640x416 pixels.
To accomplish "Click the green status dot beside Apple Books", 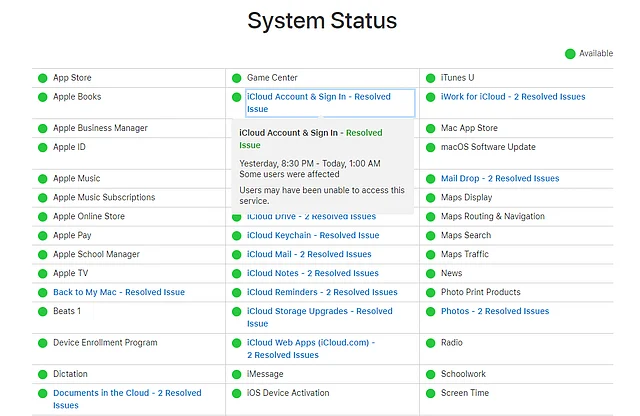I will point(42,97).
